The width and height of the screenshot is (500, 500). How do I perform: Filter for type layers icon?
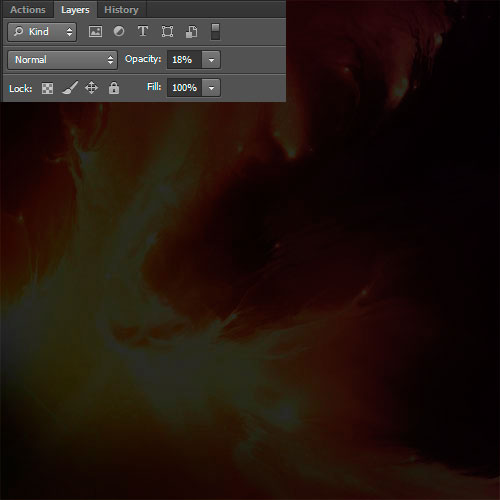(143, 31)
